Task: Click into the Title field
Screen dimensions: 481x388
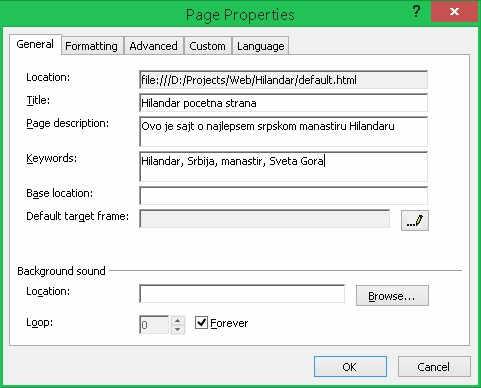Action: (283, 103)
